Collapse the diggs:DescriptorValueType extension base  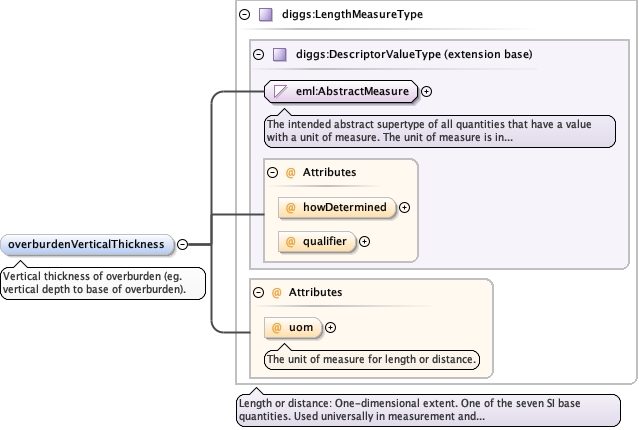point(259,54)
